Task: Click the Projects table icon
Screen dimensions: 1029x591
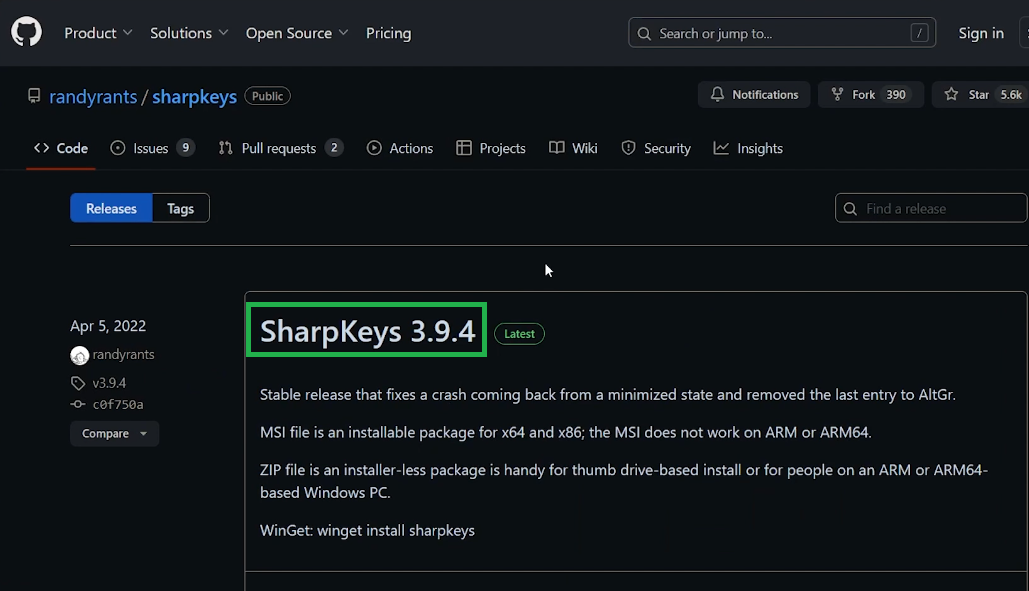Action: click(x=464, y=148)
